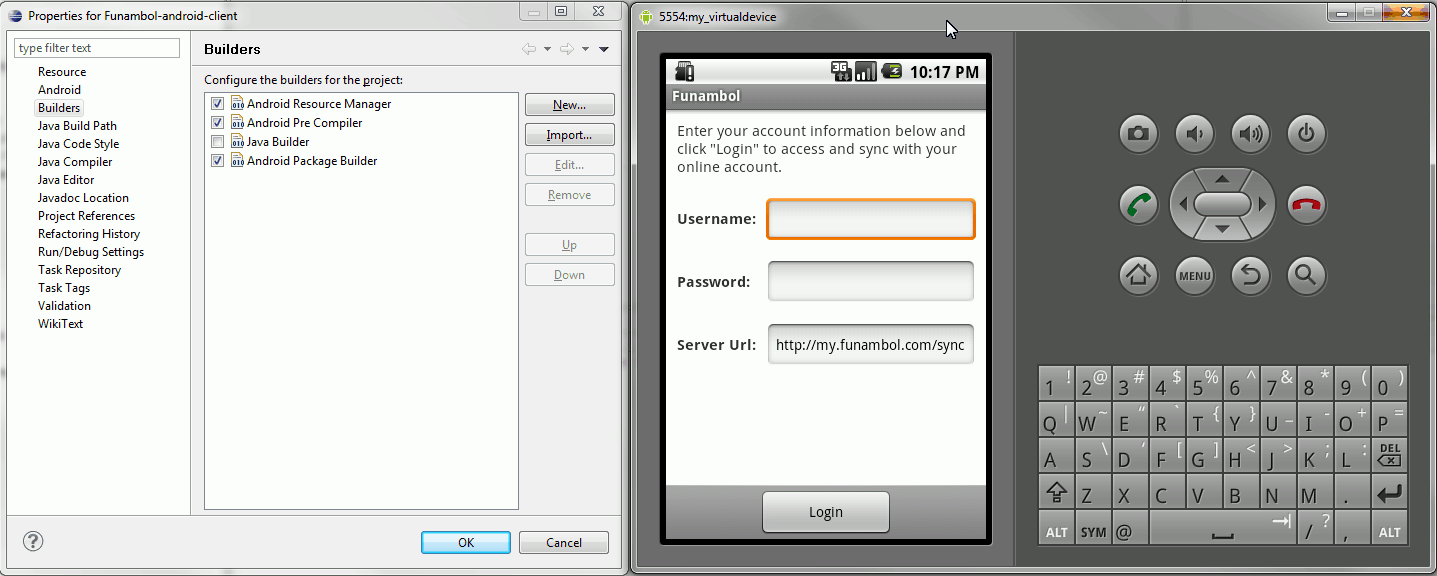This screenshot has width=1437, height=576.
Task: Enable the Java Builder checkbox
Action: [217, 142]
